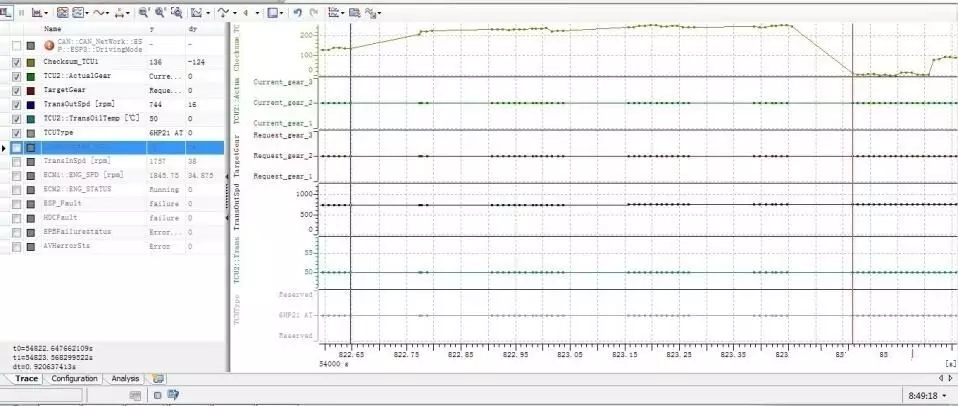Click the zoom out magnifier icon

click(160, 13)
